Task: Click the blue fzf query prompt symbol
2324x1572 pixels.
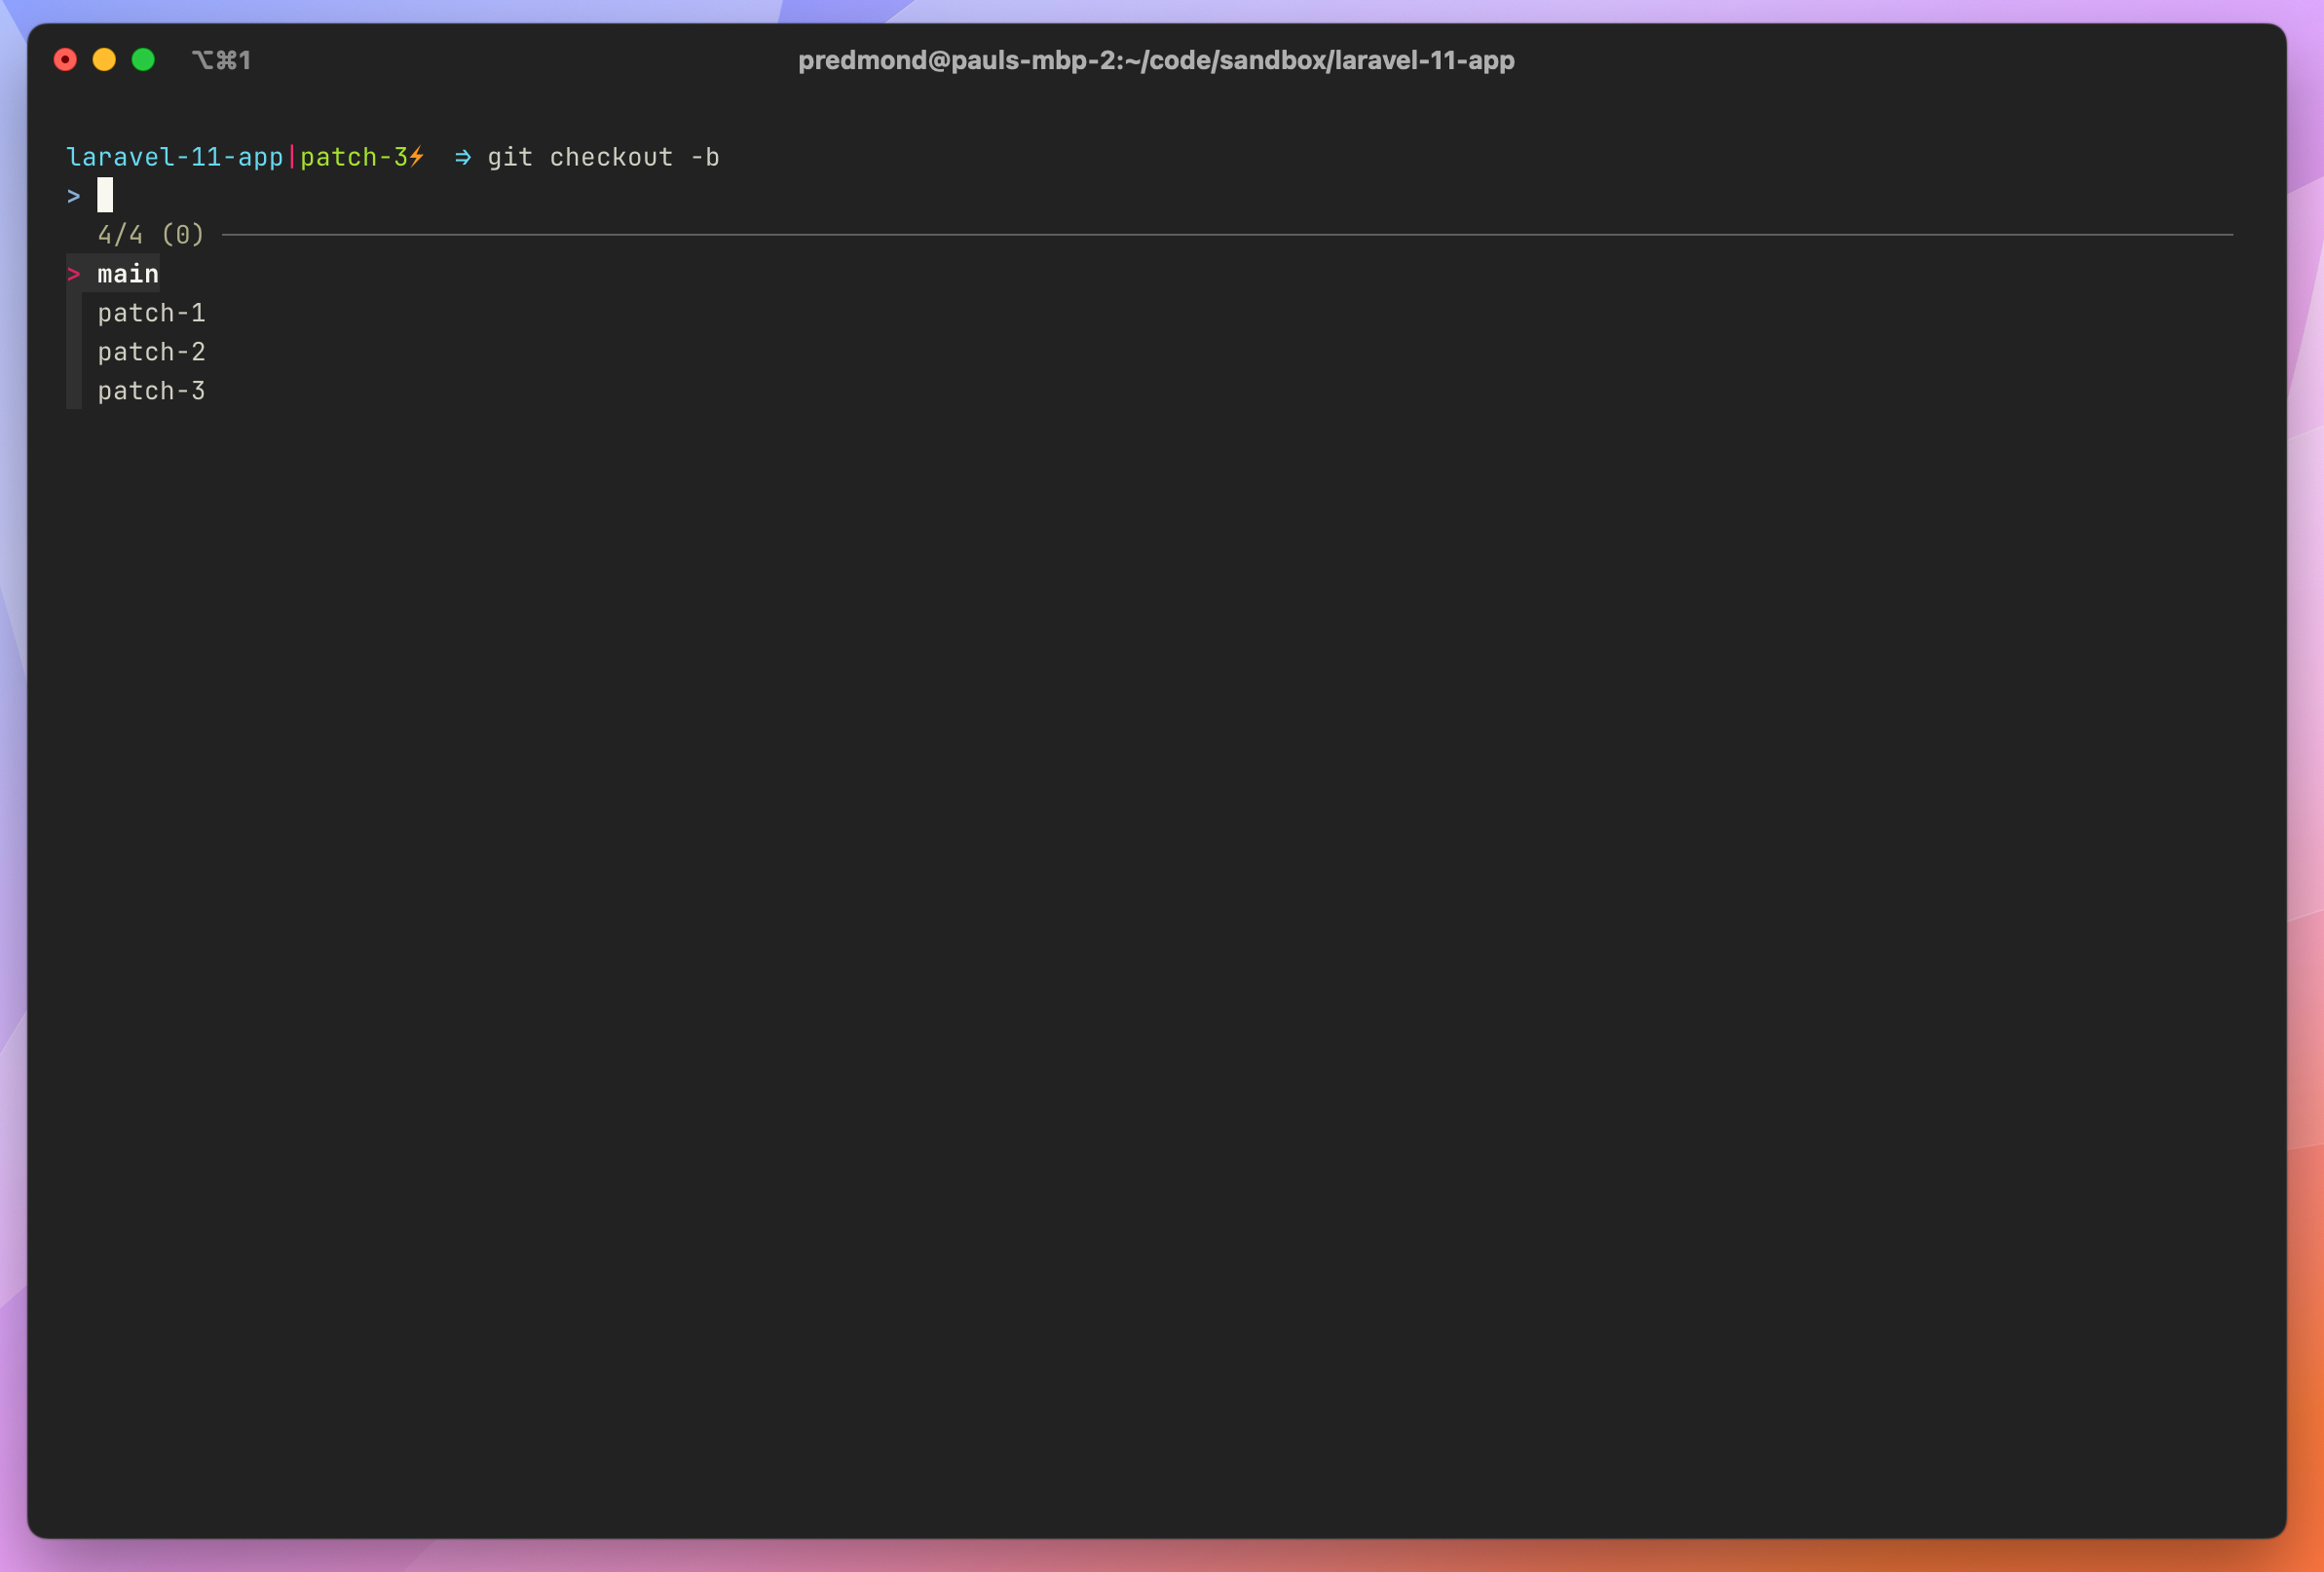Action: (x=74, y=196)
